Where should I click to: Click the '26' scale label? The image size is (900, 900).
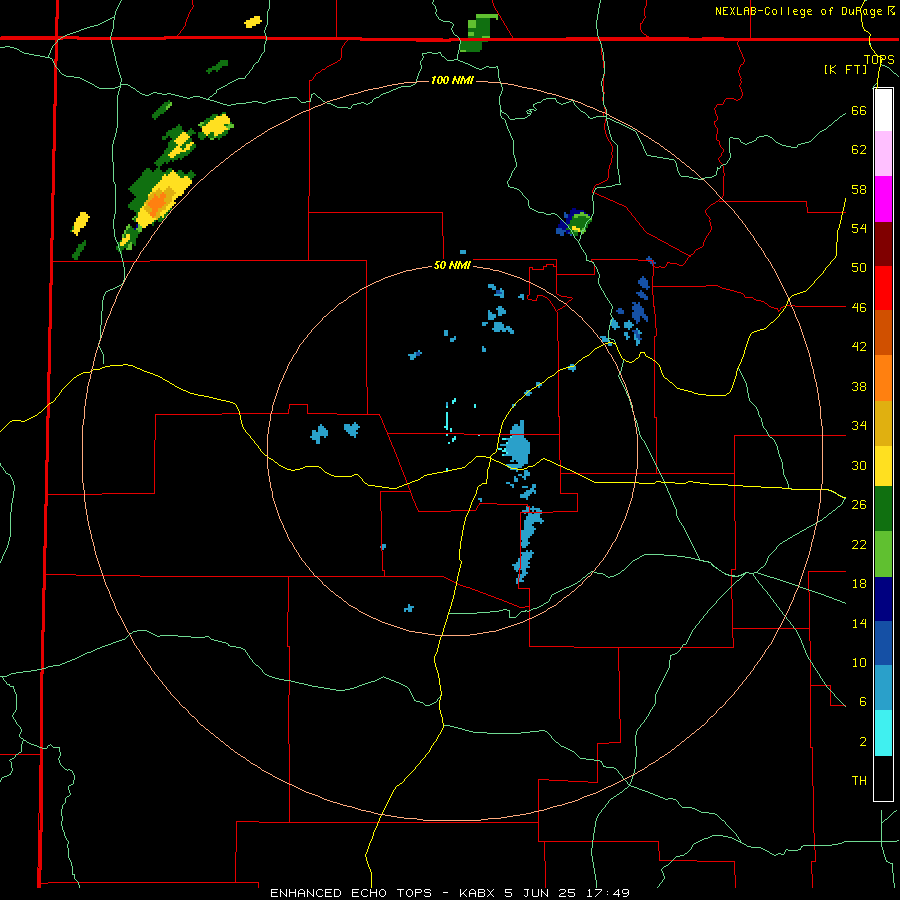[x=859, y=505]
